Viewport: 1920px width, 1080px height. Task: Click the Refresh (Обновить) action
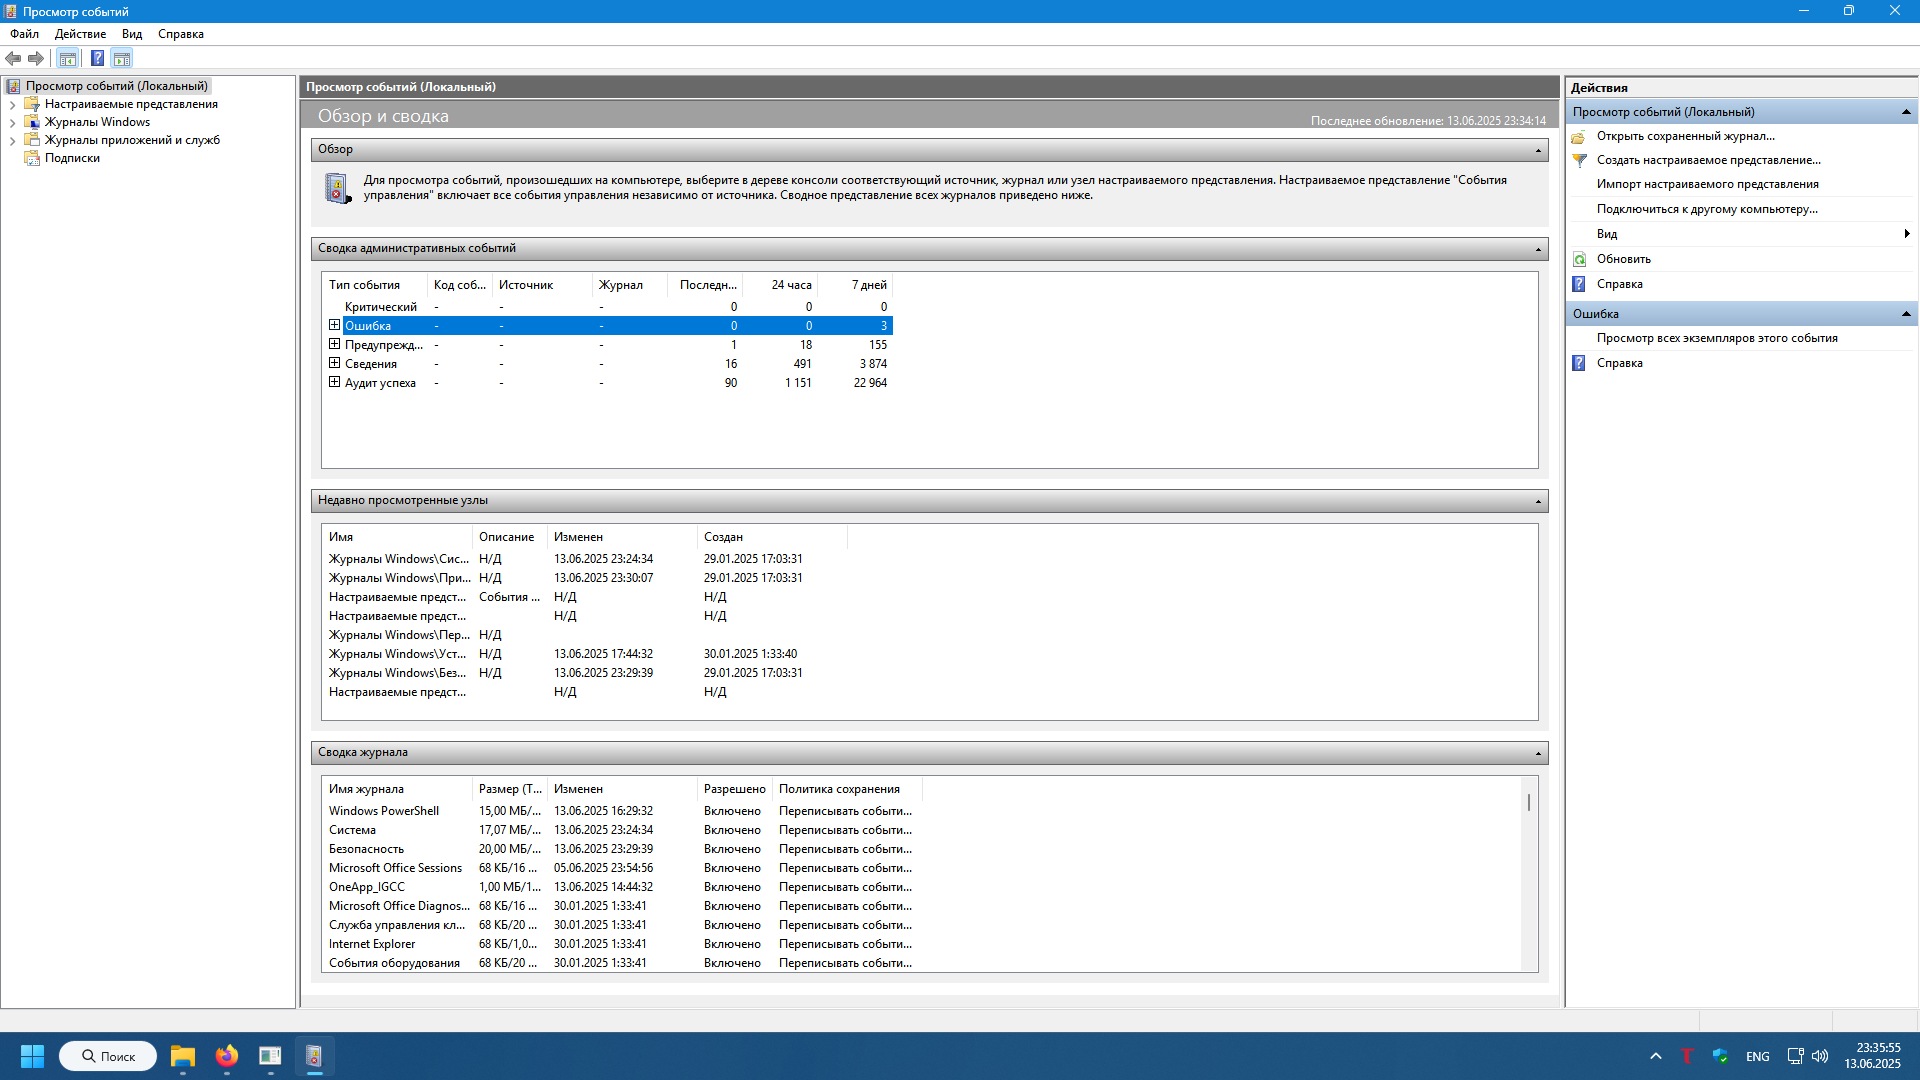tap(1623, 259)
